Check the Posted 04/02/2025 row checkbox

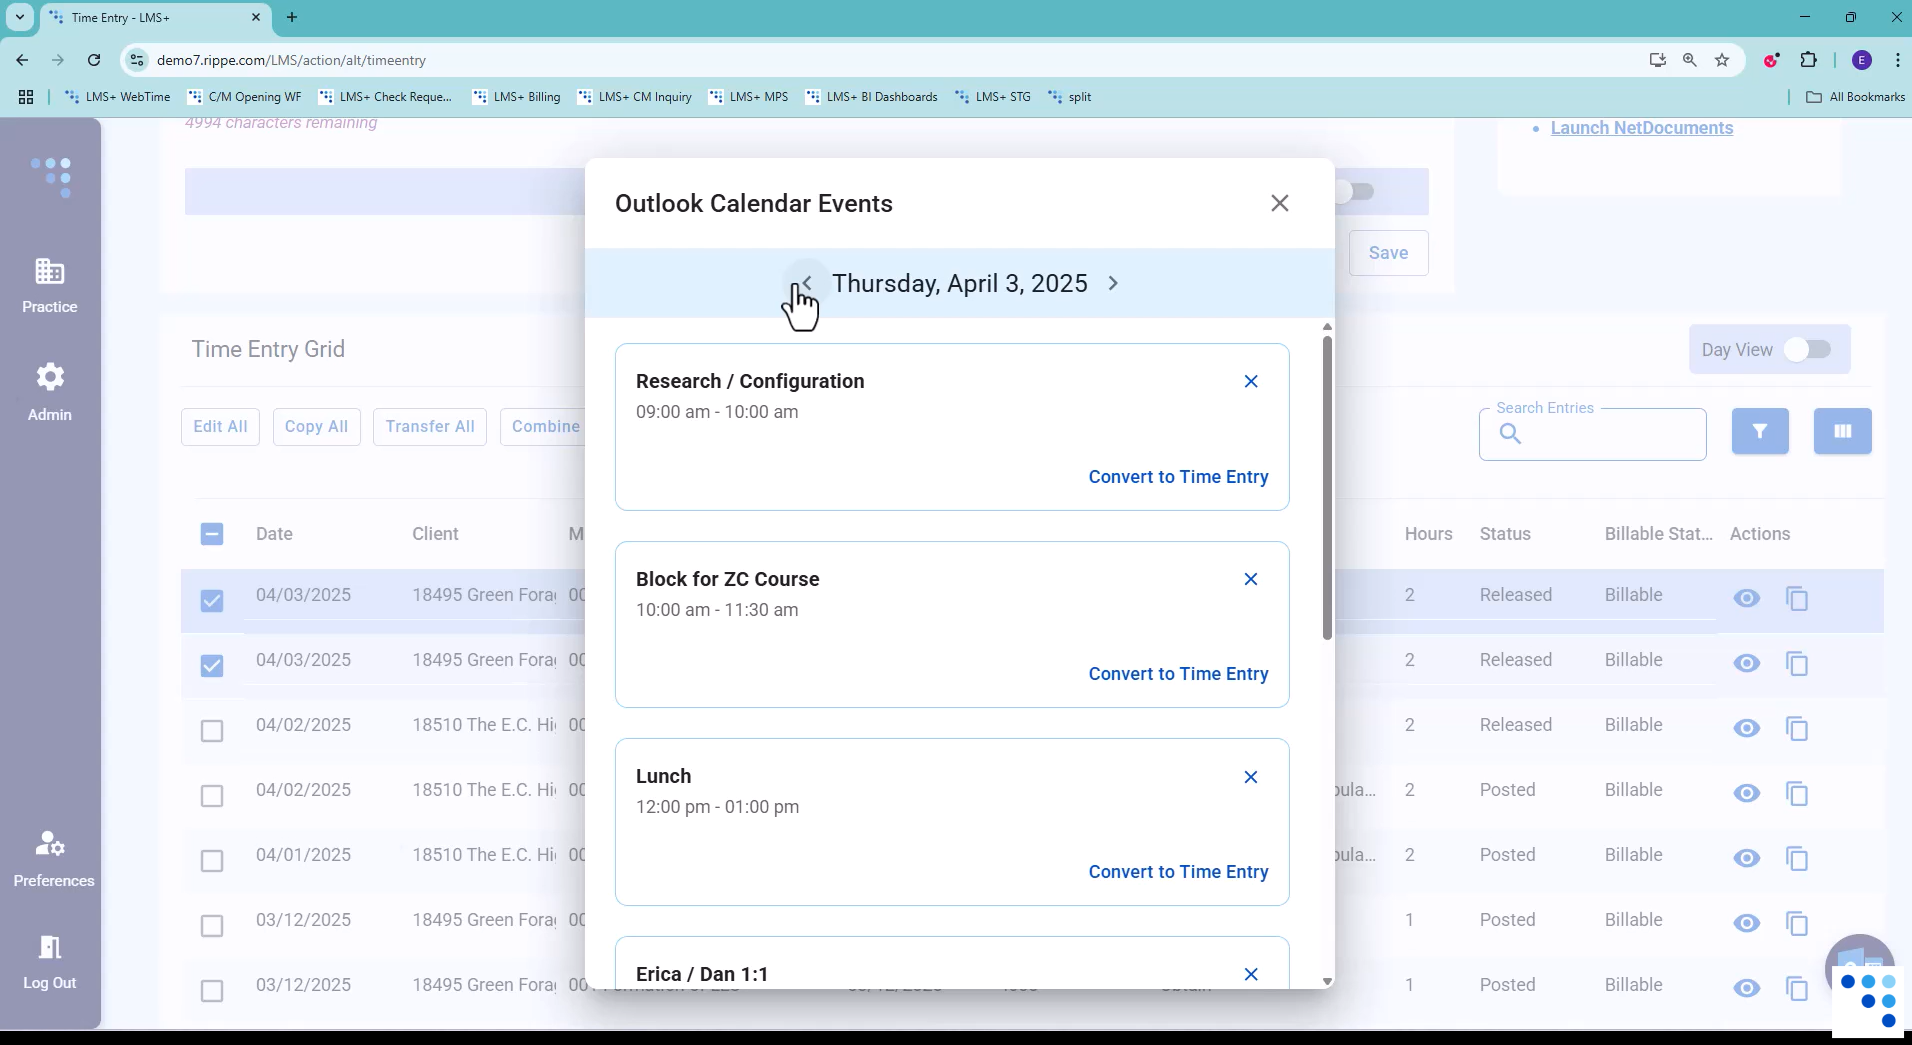pyautogui.click(x=212, y=796)
